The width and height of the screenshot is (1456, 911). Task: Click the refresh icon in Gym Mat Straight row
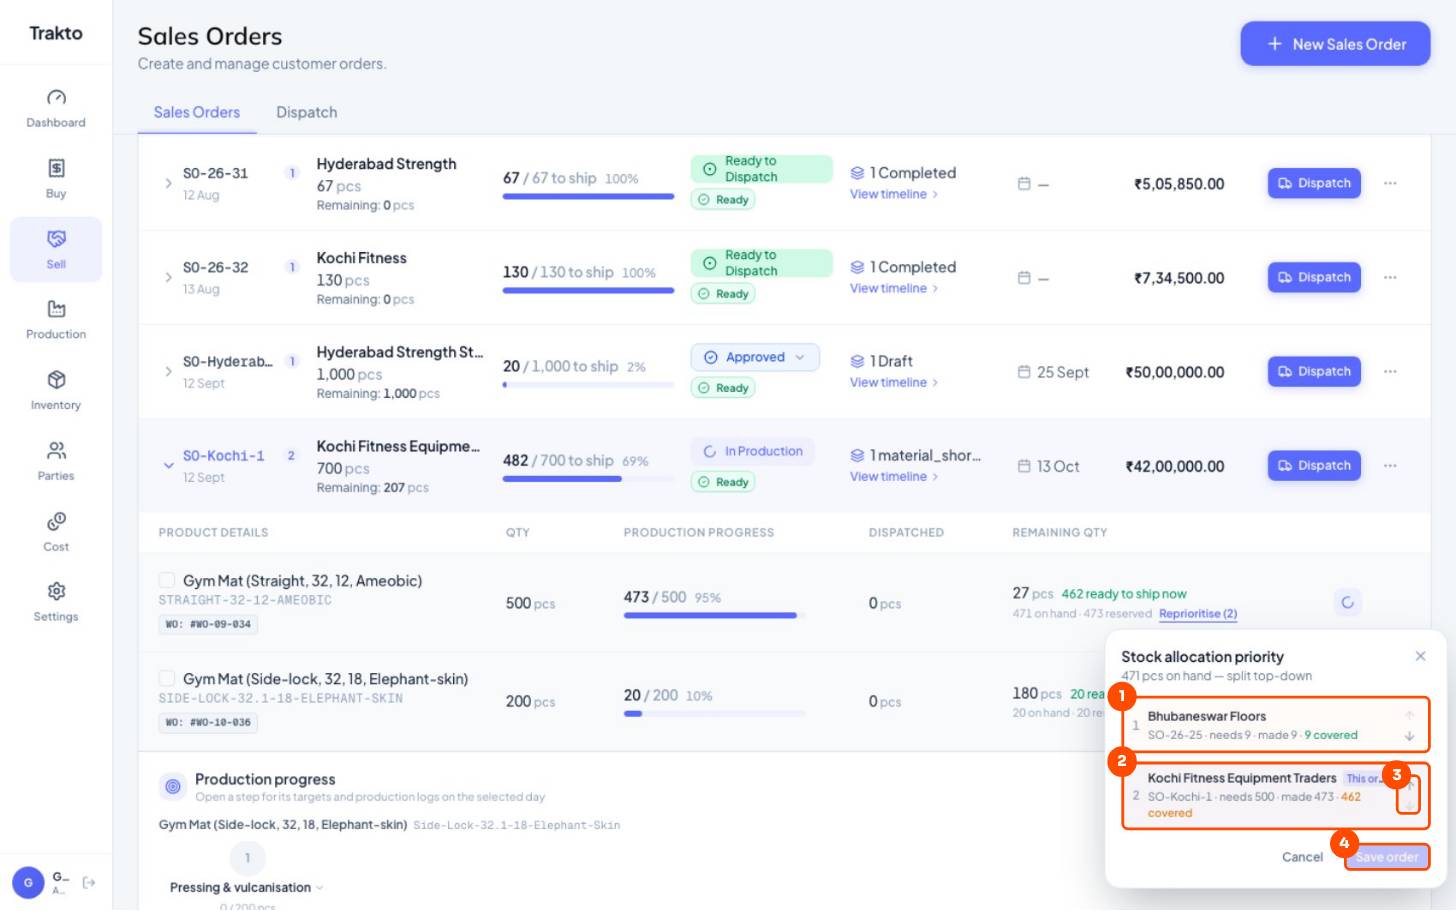point(1348,603)
